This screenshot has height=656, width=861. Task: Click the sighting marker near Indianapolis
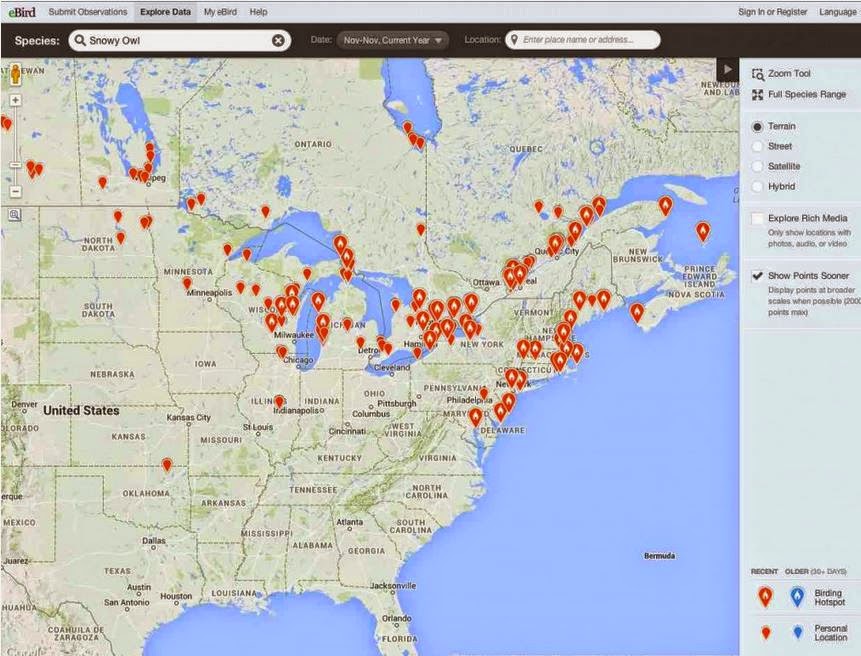279,402
